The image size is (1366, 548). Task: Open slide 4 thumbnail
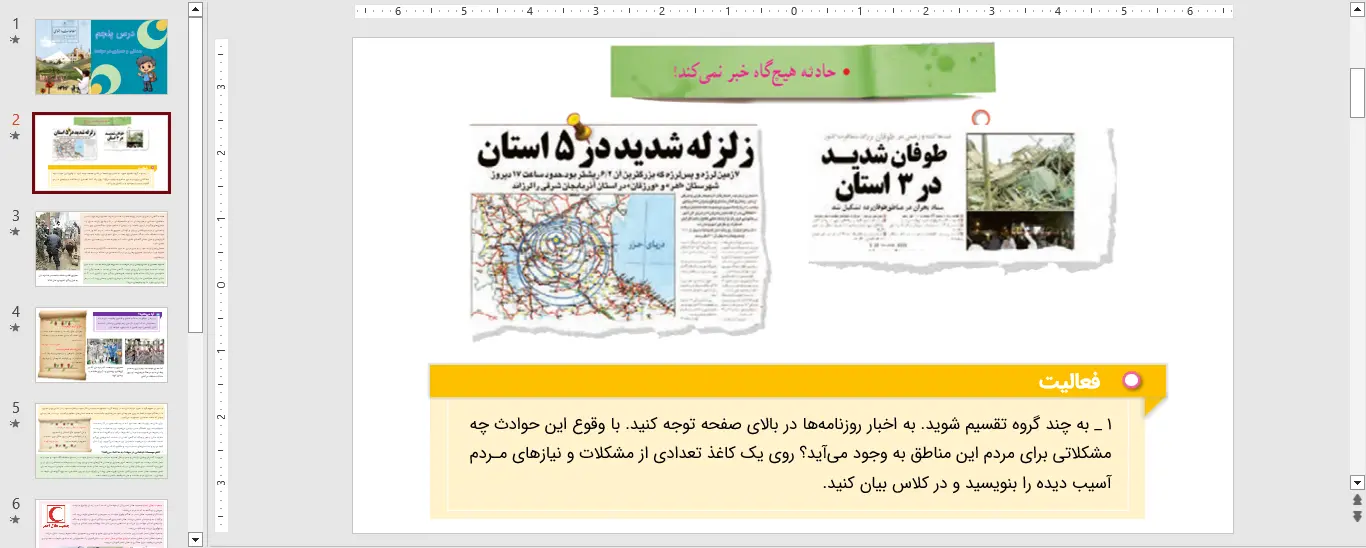[x=101, y=345]
